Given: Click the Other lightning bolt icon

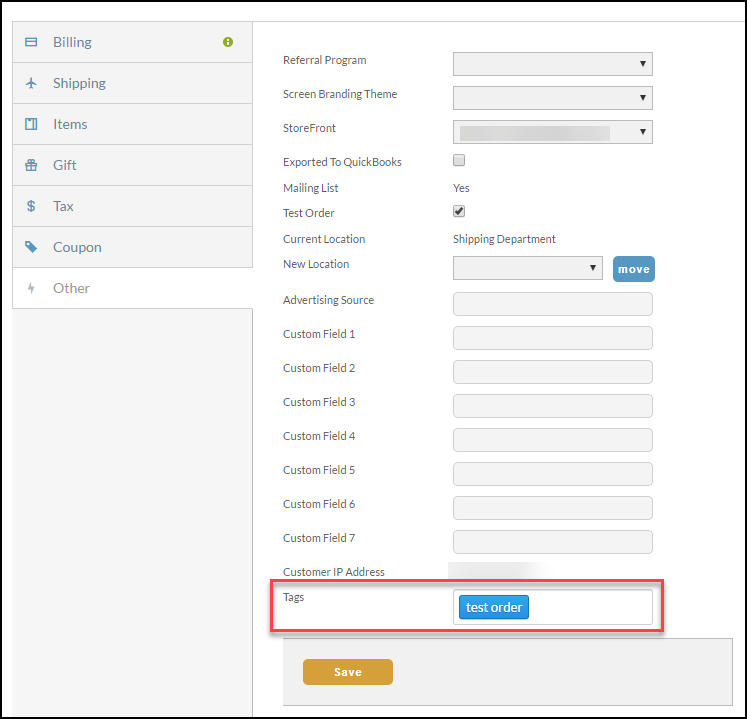Looking at the screenshot, I should [x=31, y=288].
